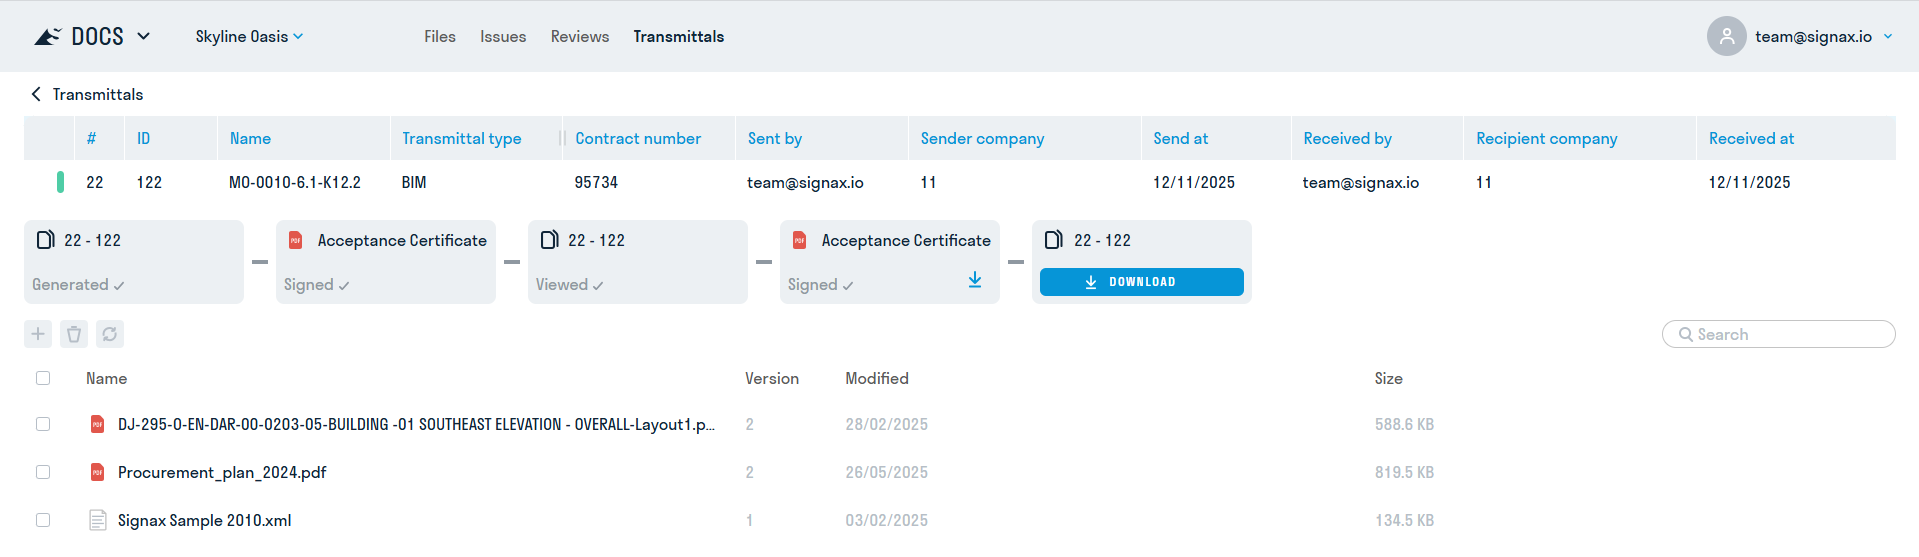Click document icon on the Download step card
The image size is (1919, 557).
coord(1053,240)
